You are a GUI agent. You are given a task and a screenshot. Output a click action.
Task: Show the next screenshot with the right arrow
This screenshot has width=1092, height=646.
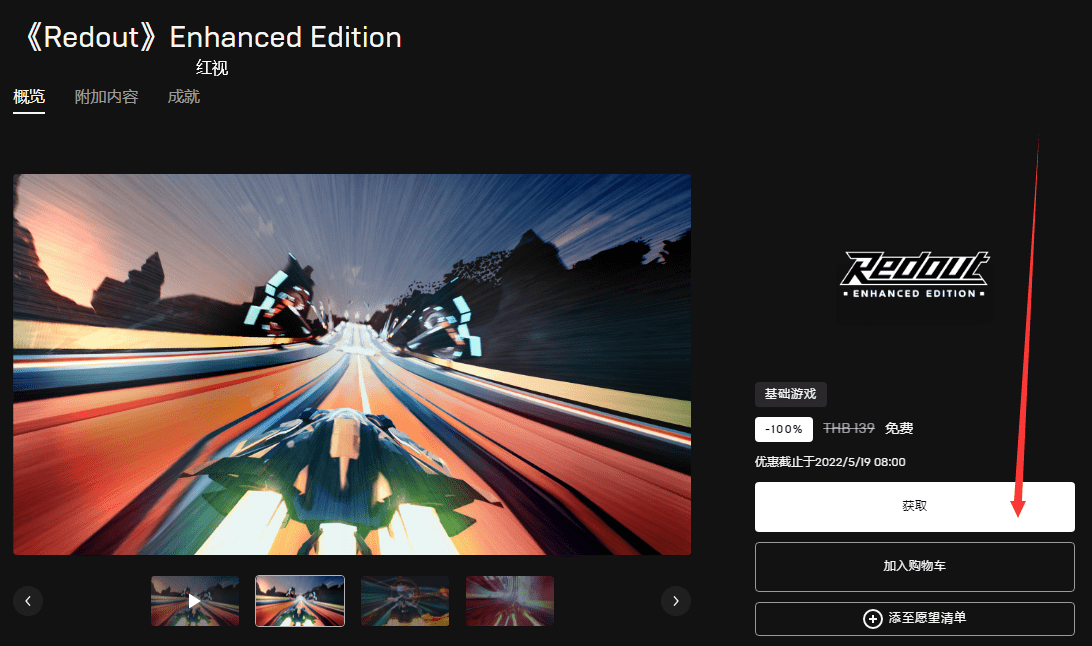[676, 601]
